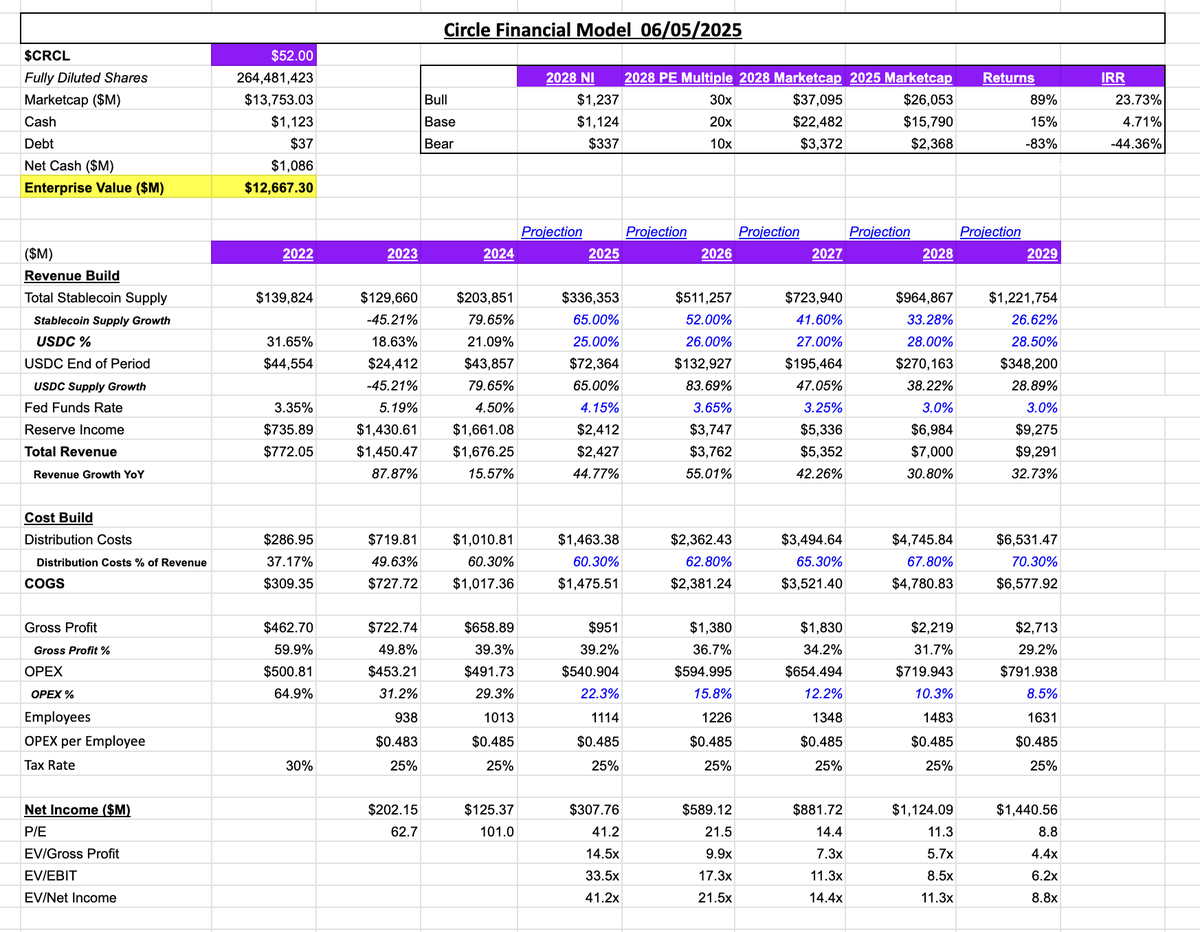Open the Projection link above 2028

click(x=880, y=232)
